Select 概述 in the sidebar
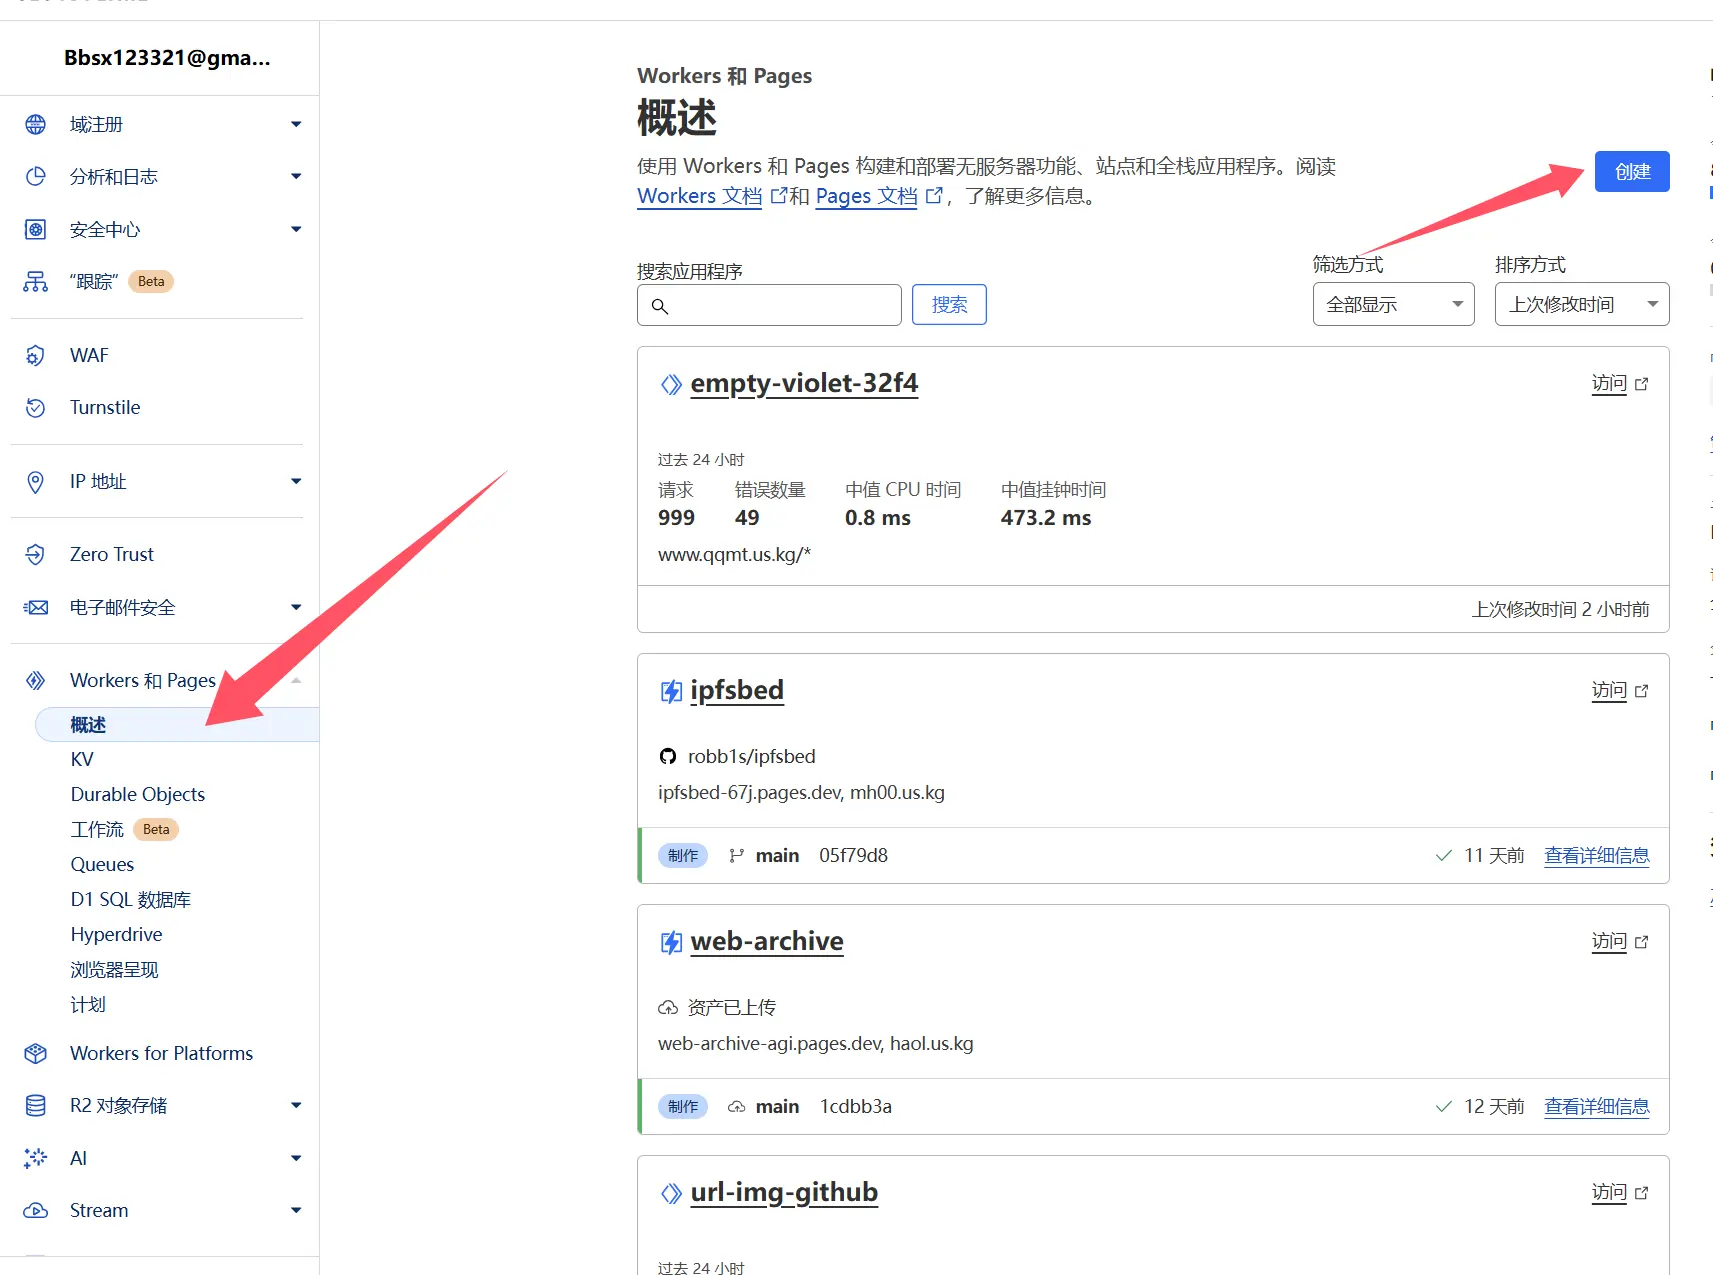This screenshot has width=1713, height=1275. (177, 724)
